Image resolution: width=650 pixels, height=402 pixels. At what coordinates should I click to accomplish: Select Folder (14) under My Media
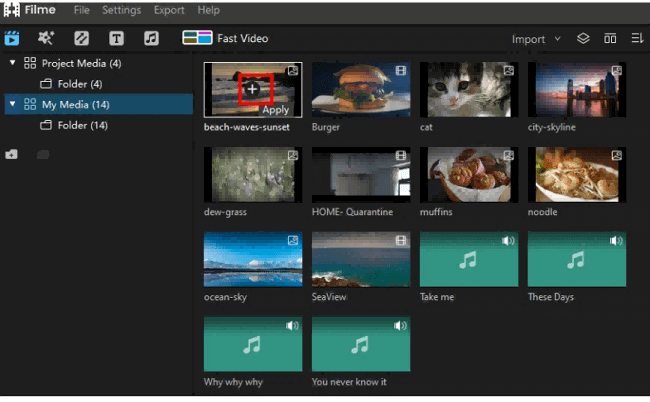[82, 125]
